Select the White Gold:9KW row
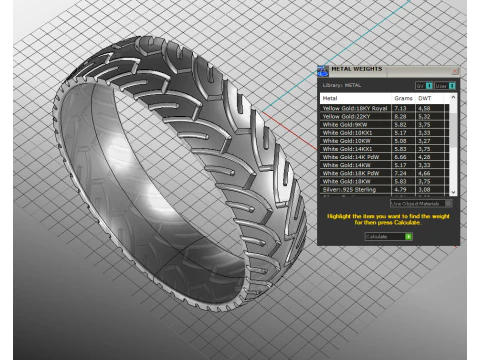The height and width of the screenshot is (360, 480). coord(385,124)
